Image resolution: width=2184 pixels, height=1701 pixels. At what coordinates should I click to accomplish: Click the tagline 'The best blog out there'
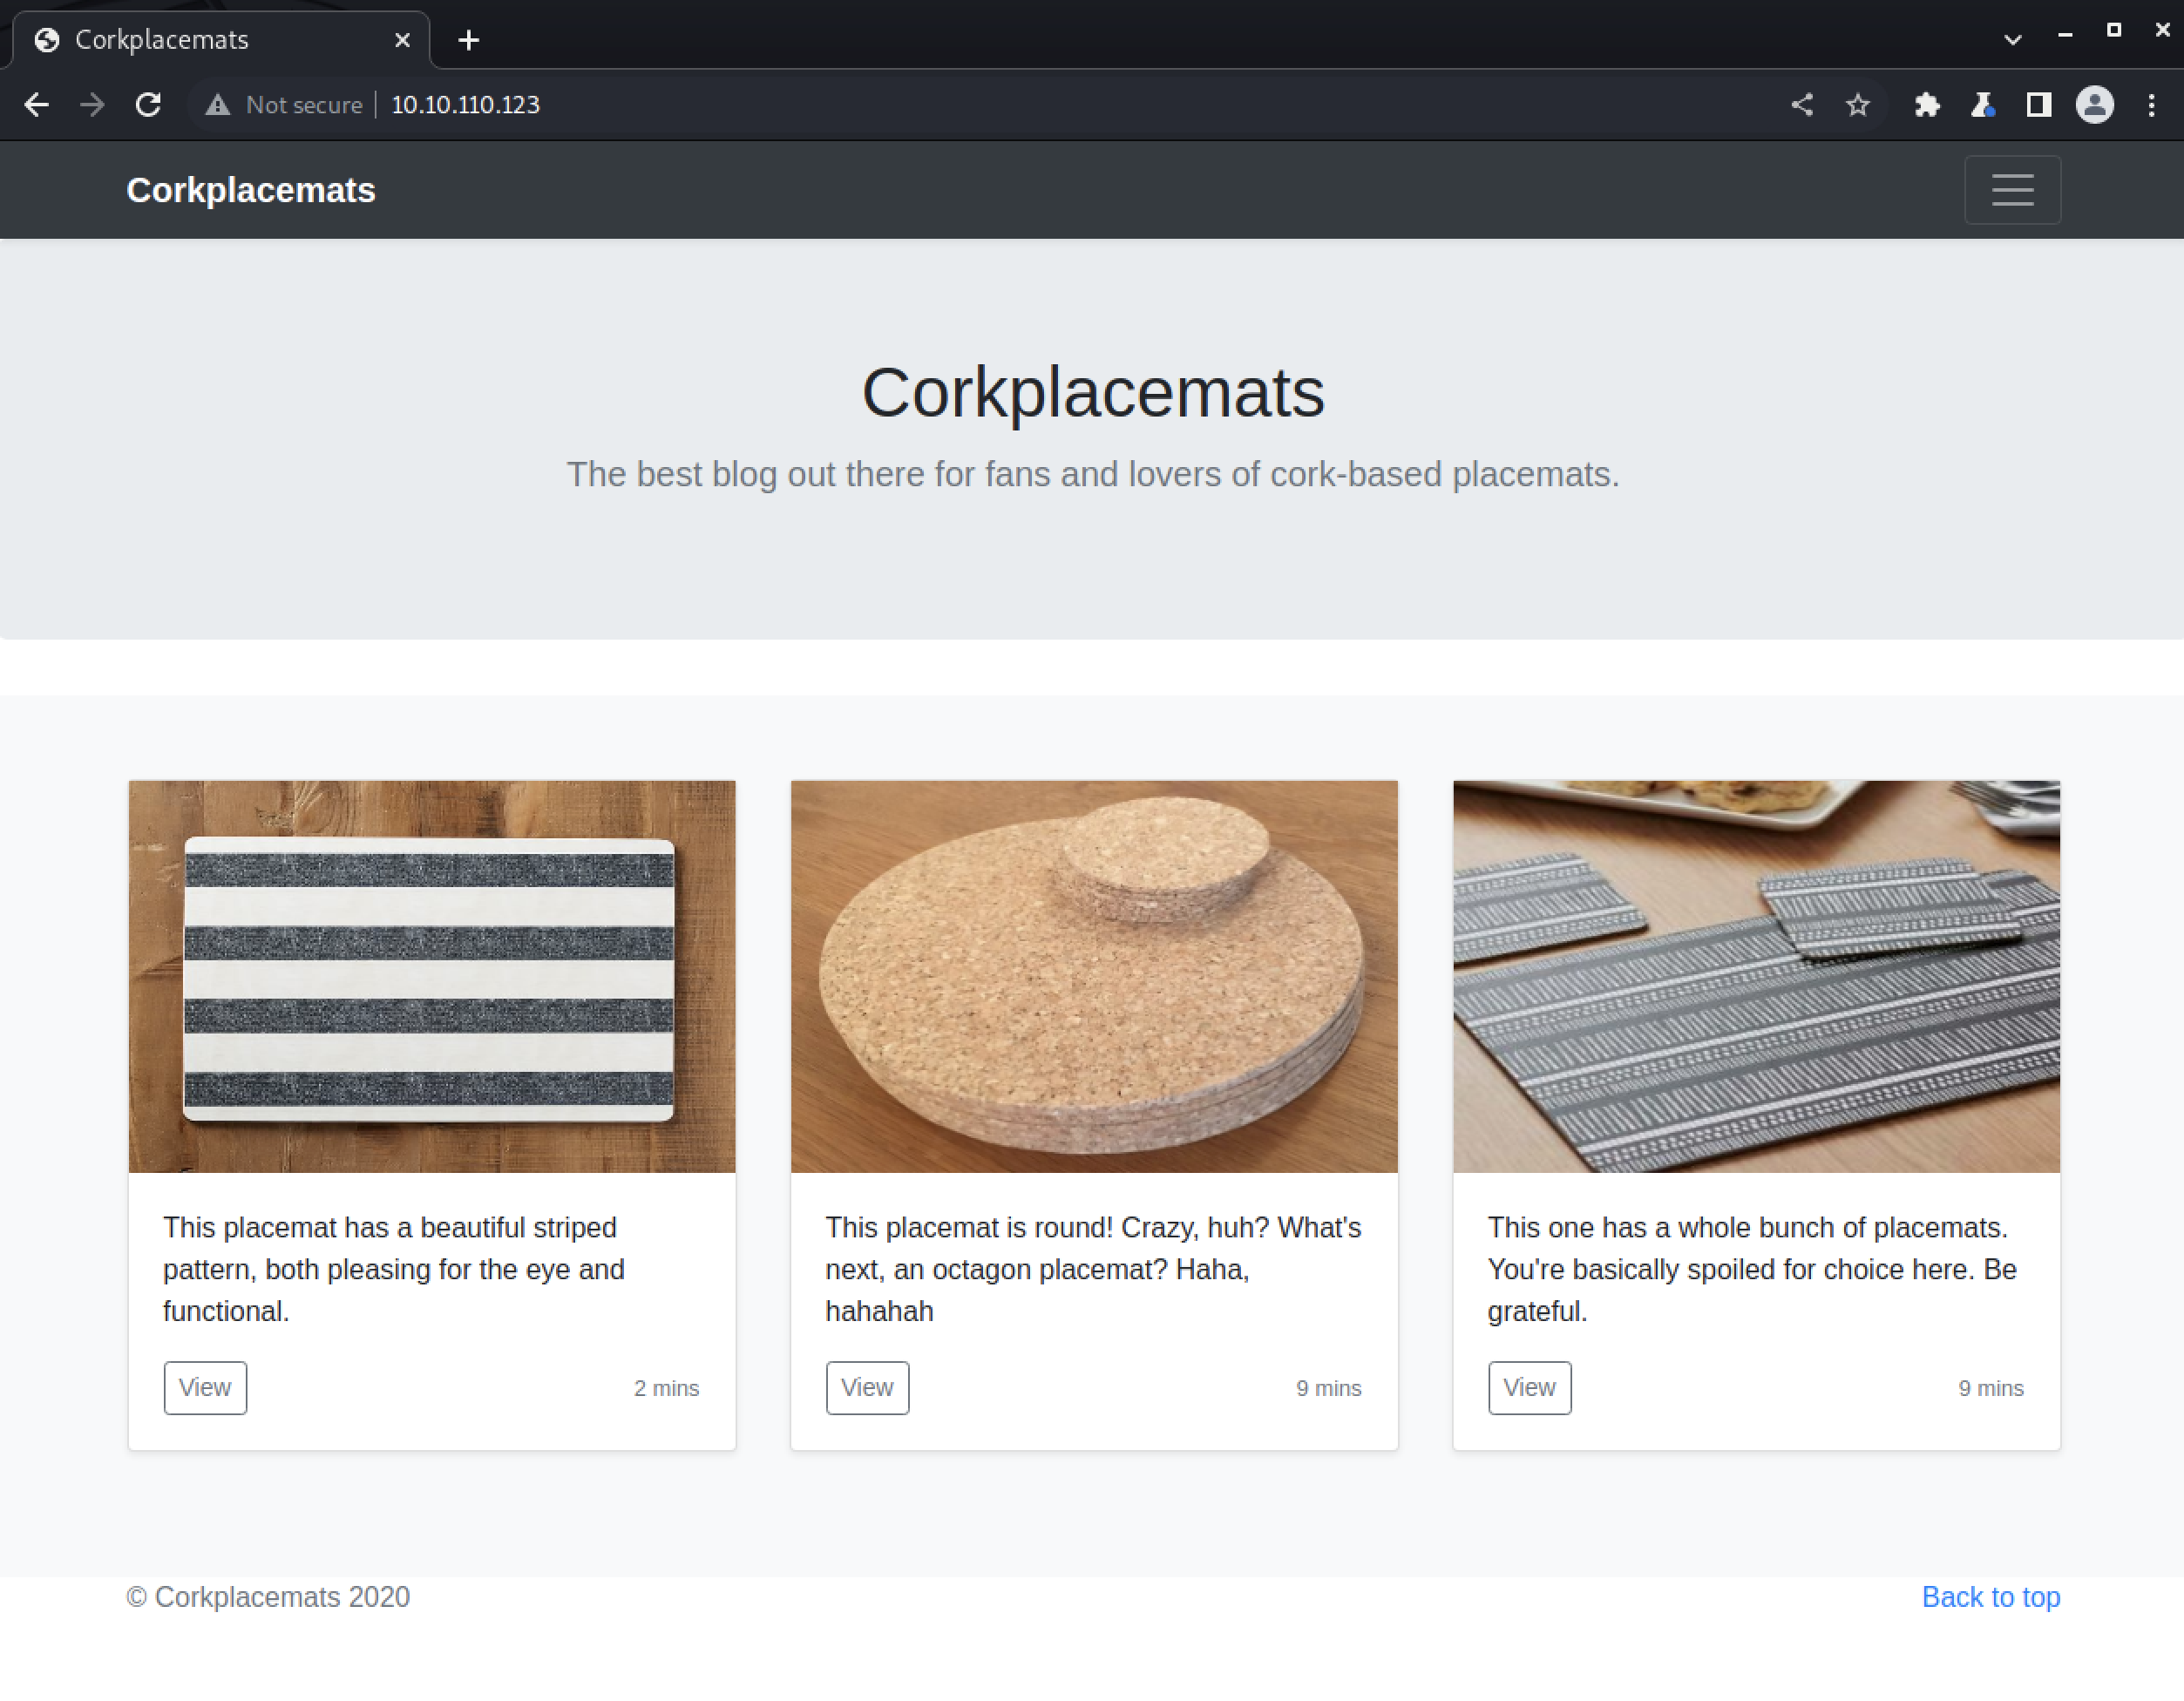click(x=1093, y=474)
